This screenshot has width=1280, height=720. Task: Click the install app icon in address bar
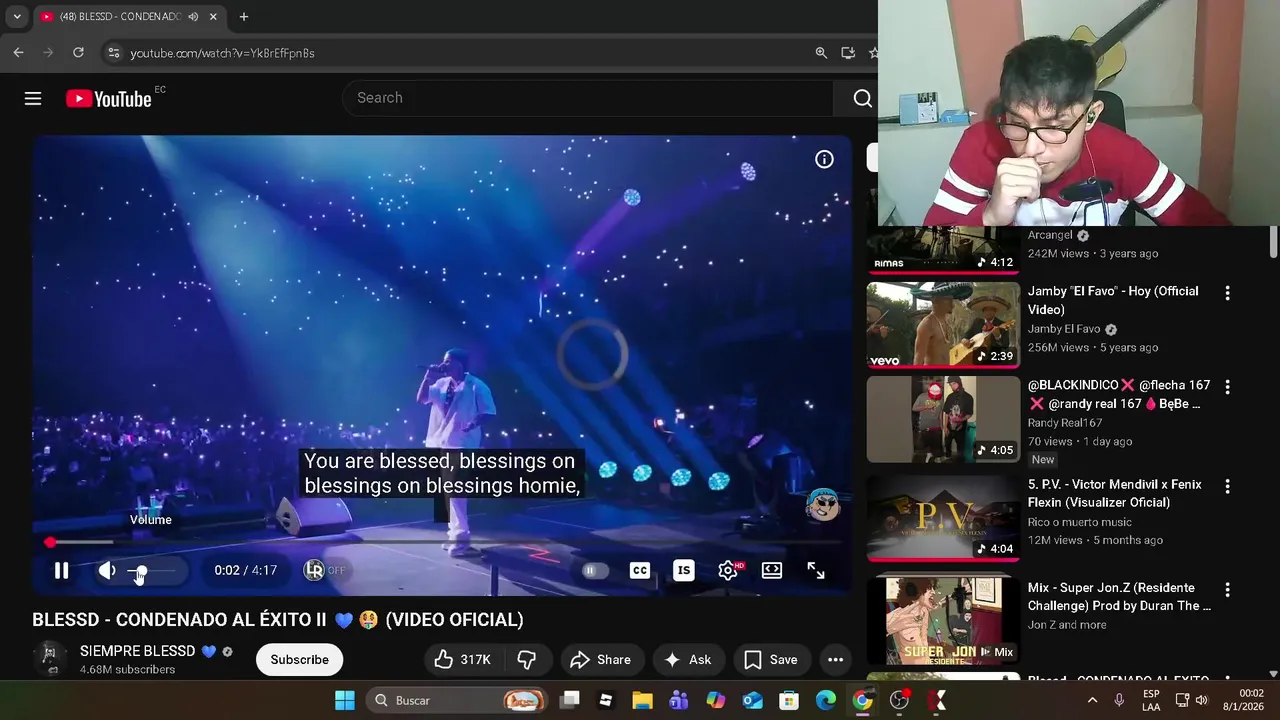[848, 53]
